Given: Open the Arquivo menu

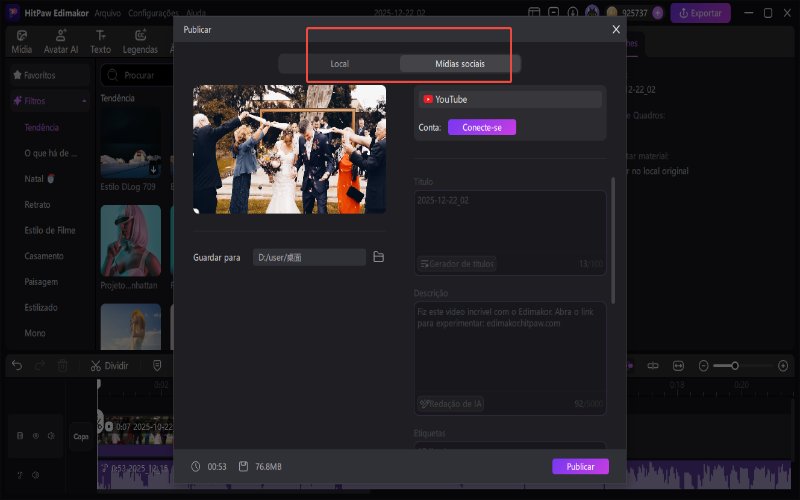Looking at the screenshot, I should click(107, 13).
